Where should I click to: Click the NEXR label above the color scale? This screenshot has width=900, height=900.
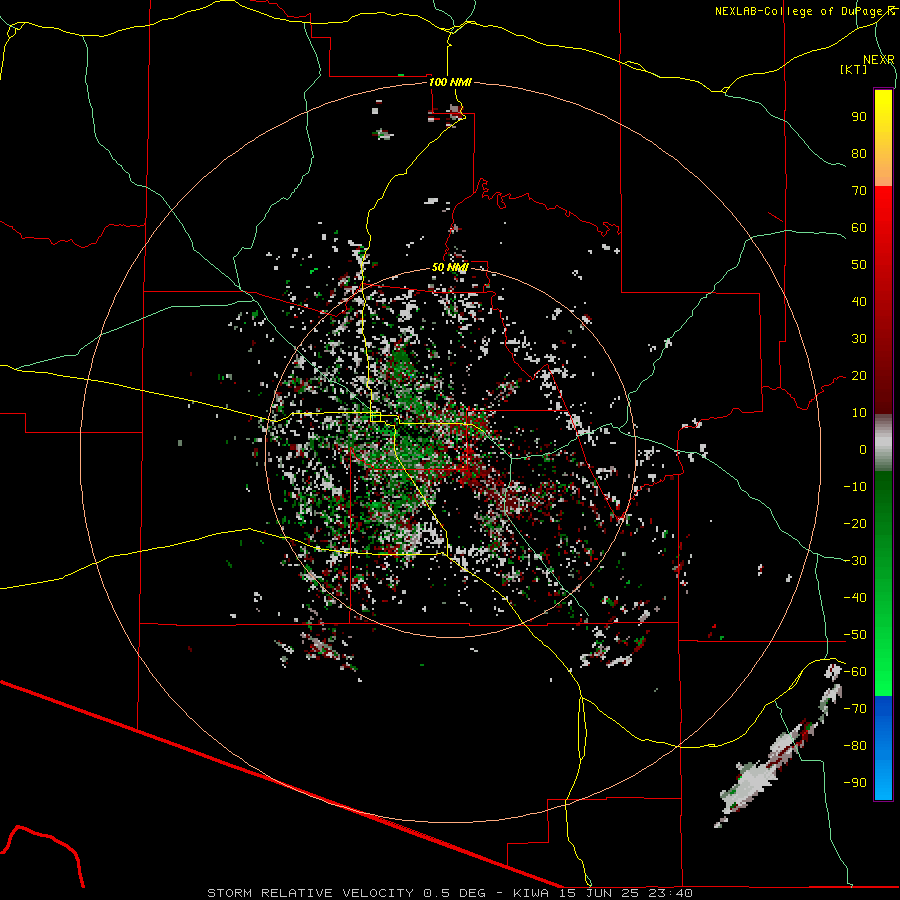[879, 60]
